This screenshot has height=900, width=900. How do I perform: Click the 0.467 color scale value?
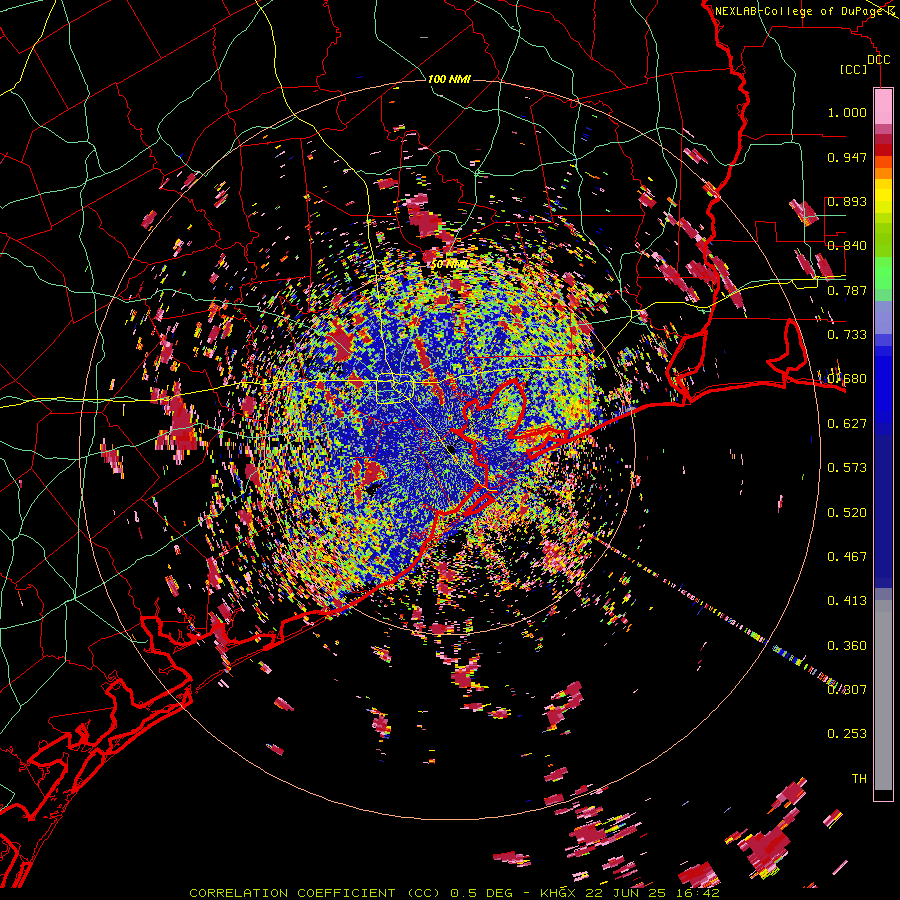click(x=847, y=557)
